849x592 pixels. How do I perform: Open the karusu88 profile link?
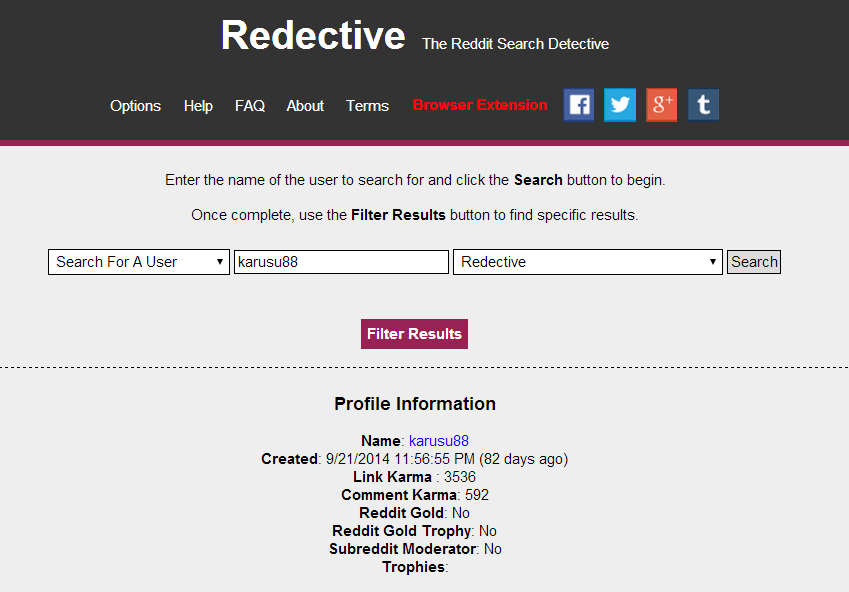click(439, 441)
